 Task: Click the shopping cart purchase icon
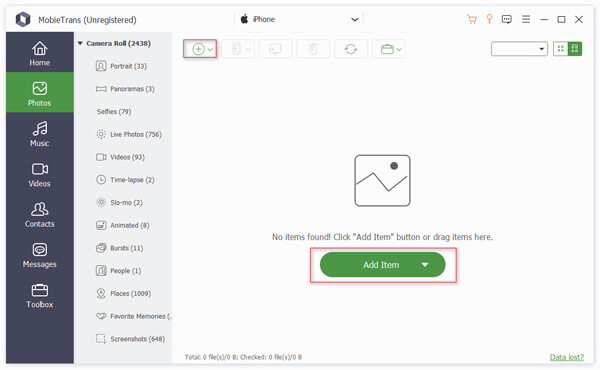(x=472, y=19)
